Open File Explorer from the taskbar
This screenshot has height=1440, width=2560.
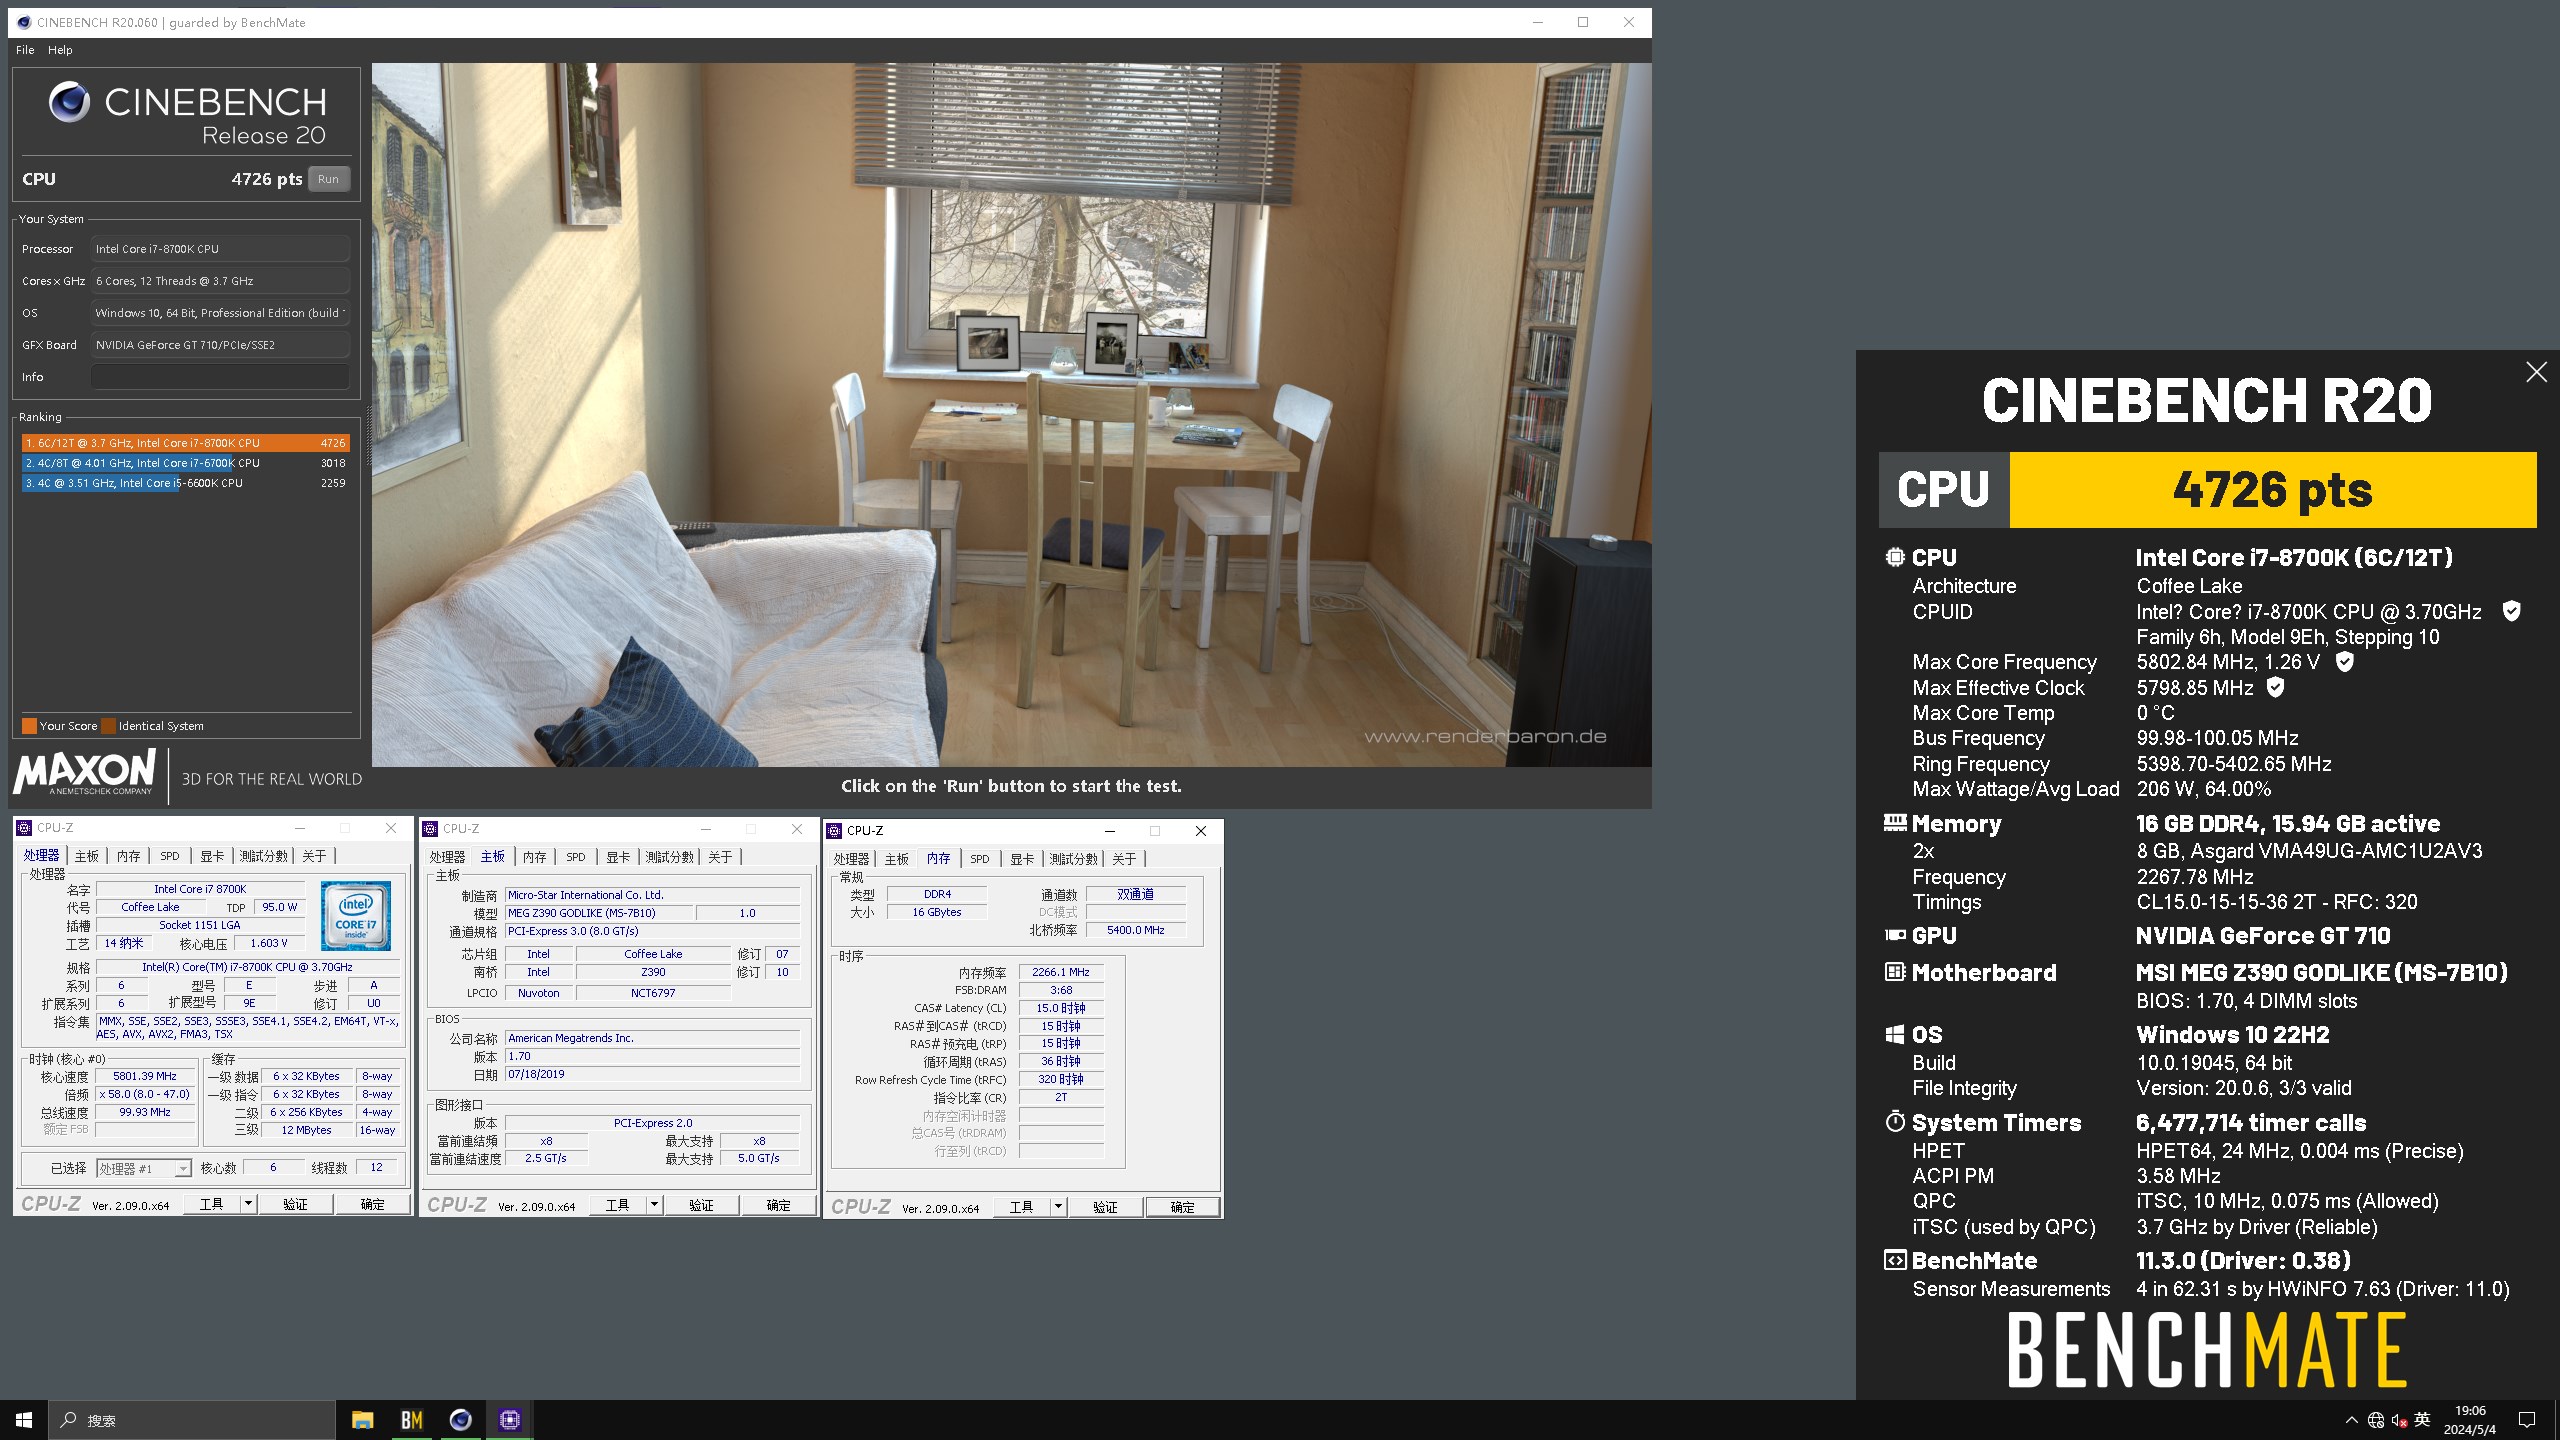pyautogui.click(x=362, y=1420)
